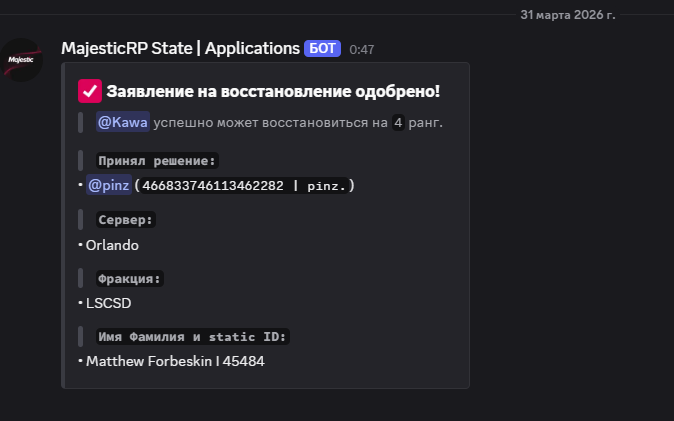
Task: Click the Сервер: field label
Action: (126, 220)
